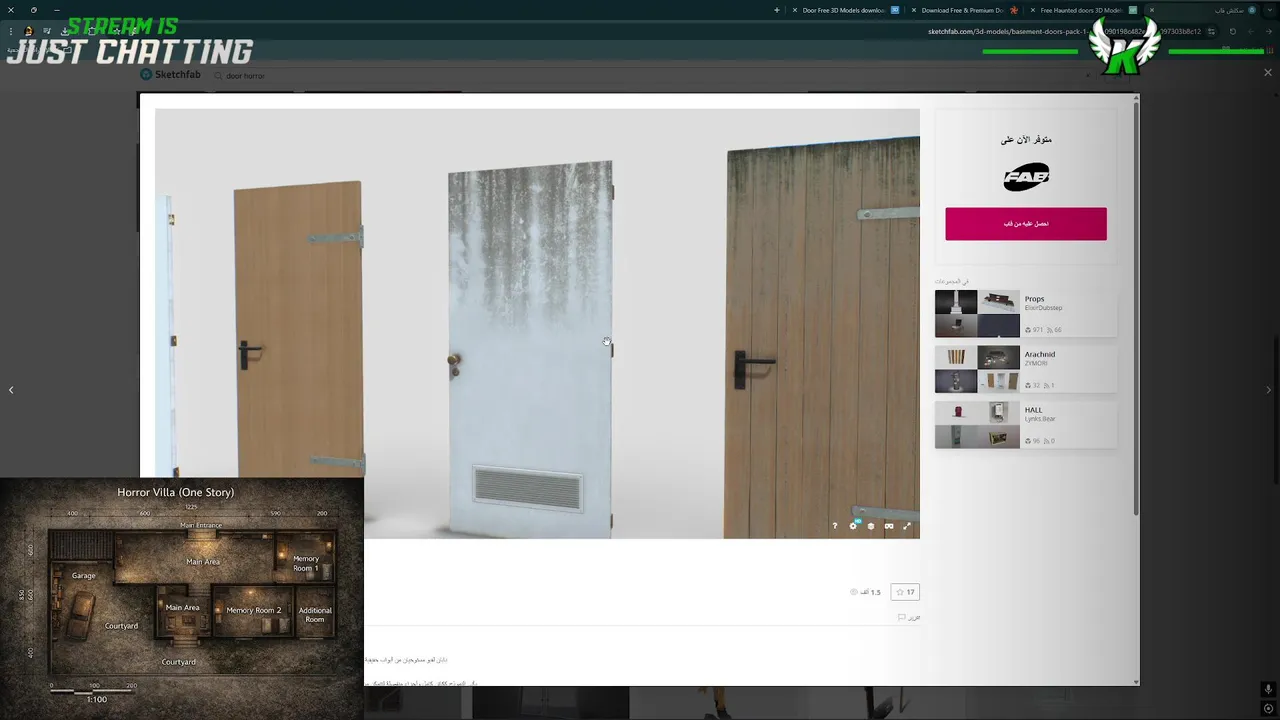Click the pink get-it-on-Fab button
Screen dimensions: 1280x720
[x=1026, y=224]
